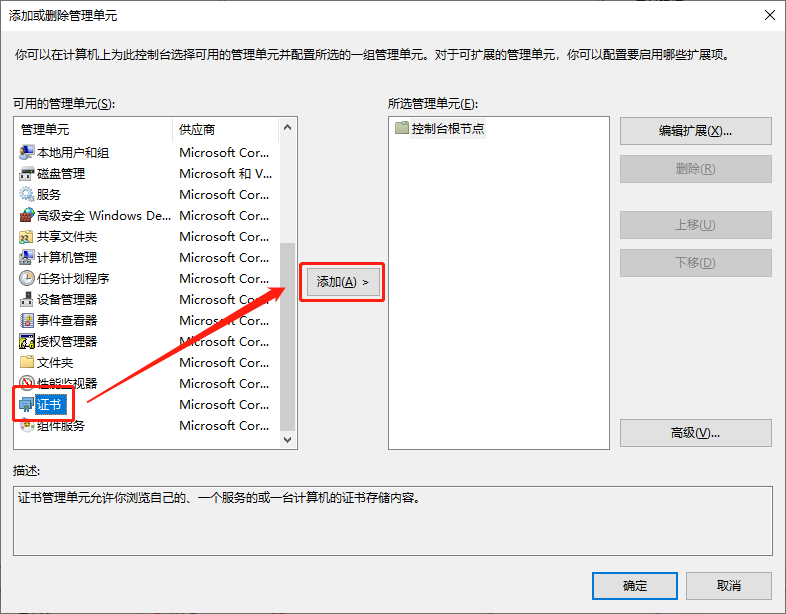
Task: Click the 设备管理器 icon
Action: (x=27, y=299)
